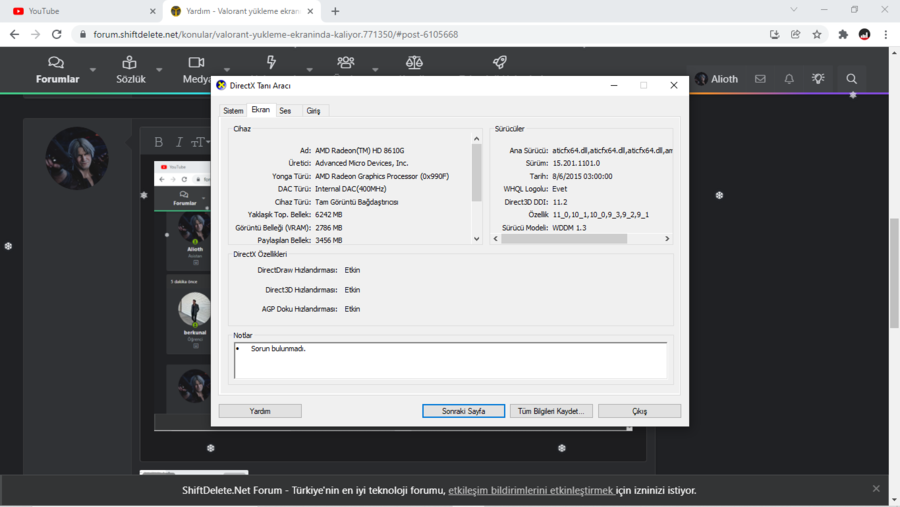The image size is (900, 507).
Task: Switch to the Sistem tab in DirectX
Action: pos(233,111)
